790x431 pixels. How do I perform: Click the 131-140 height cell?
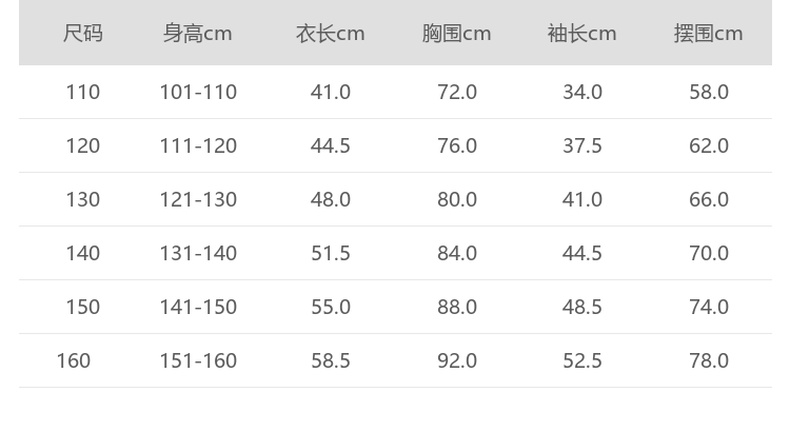(x=198, y=254)
